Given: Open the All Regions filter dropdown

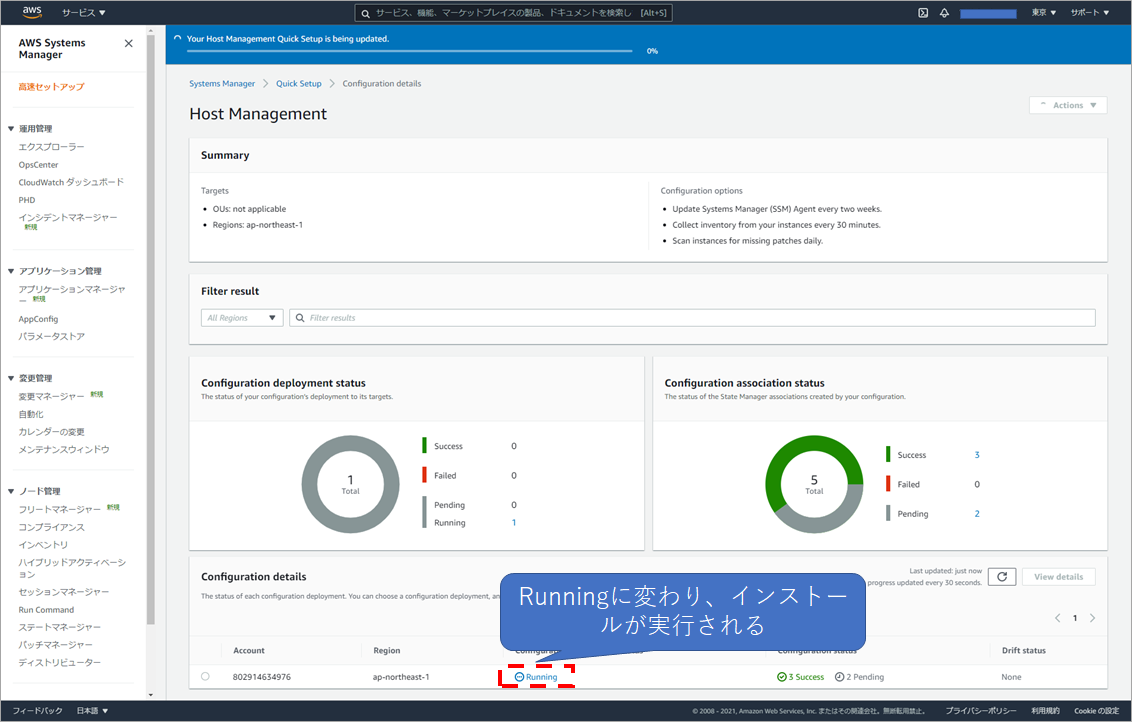Looking at the screenshot, I should (242, 318).
